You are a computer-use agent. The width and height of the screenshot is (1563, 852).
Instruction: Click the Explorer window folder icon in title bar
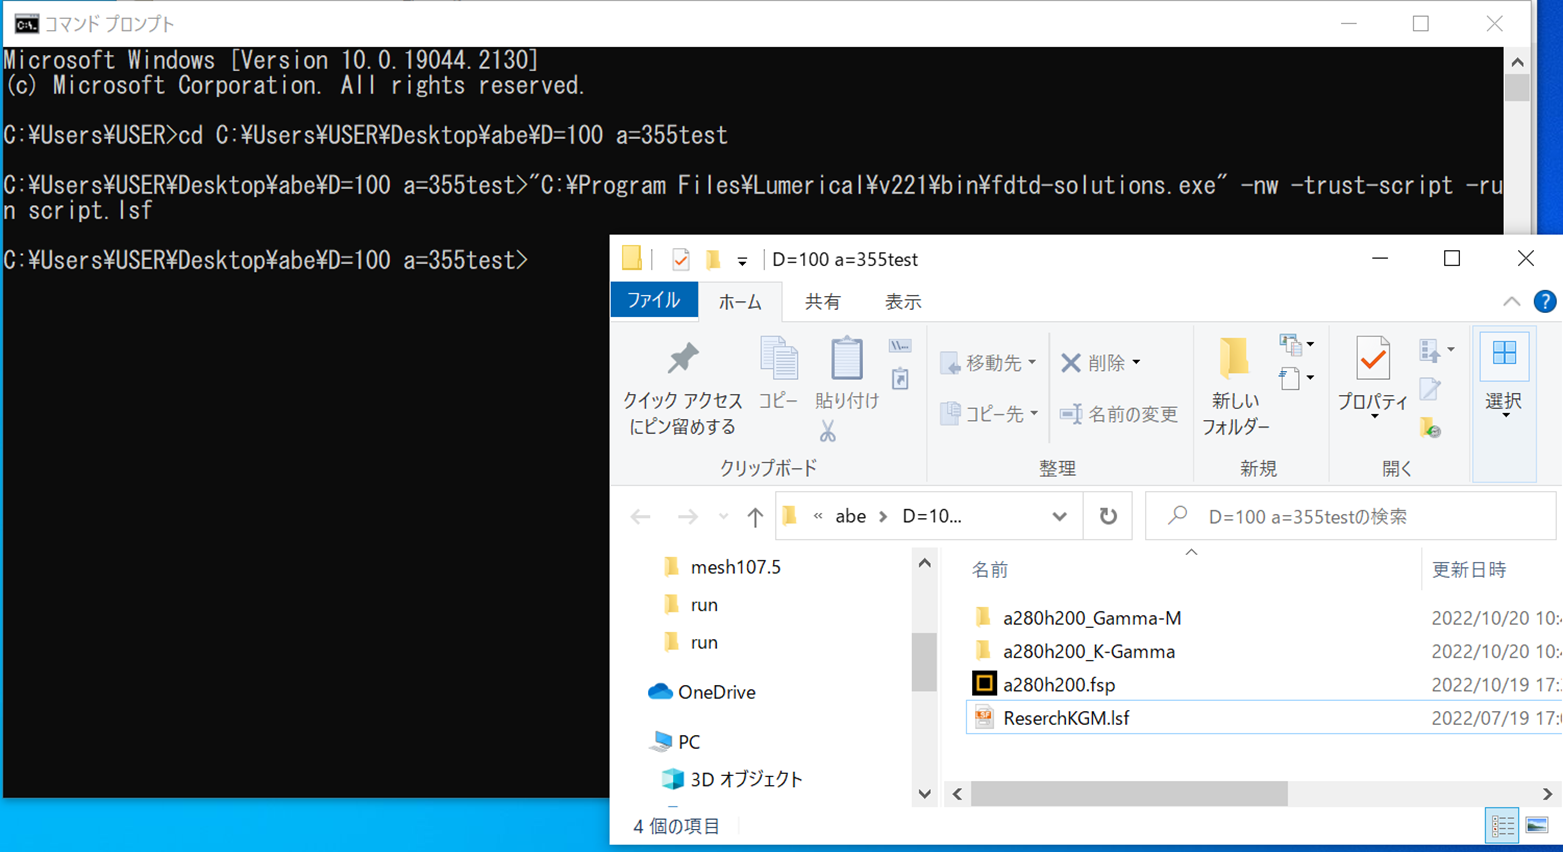coord(632,259)
